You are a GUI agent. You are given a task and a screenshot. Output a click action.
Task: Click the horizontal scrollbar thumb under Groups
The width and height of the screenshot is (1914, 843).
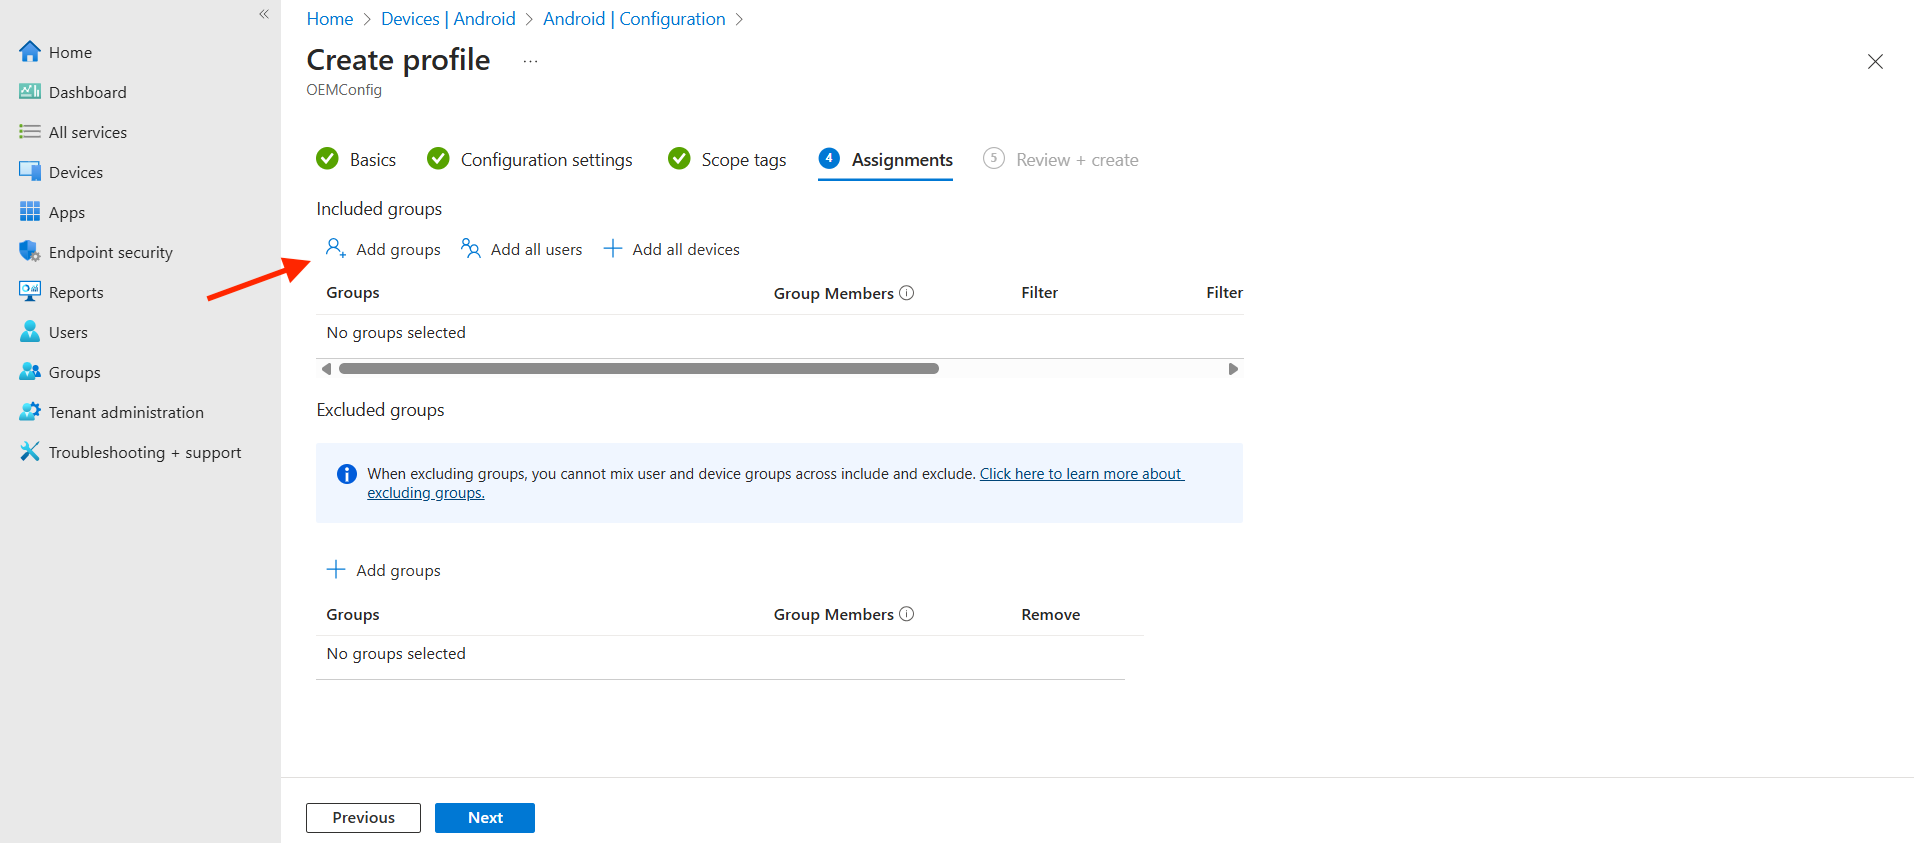click(x=638, y=369)
